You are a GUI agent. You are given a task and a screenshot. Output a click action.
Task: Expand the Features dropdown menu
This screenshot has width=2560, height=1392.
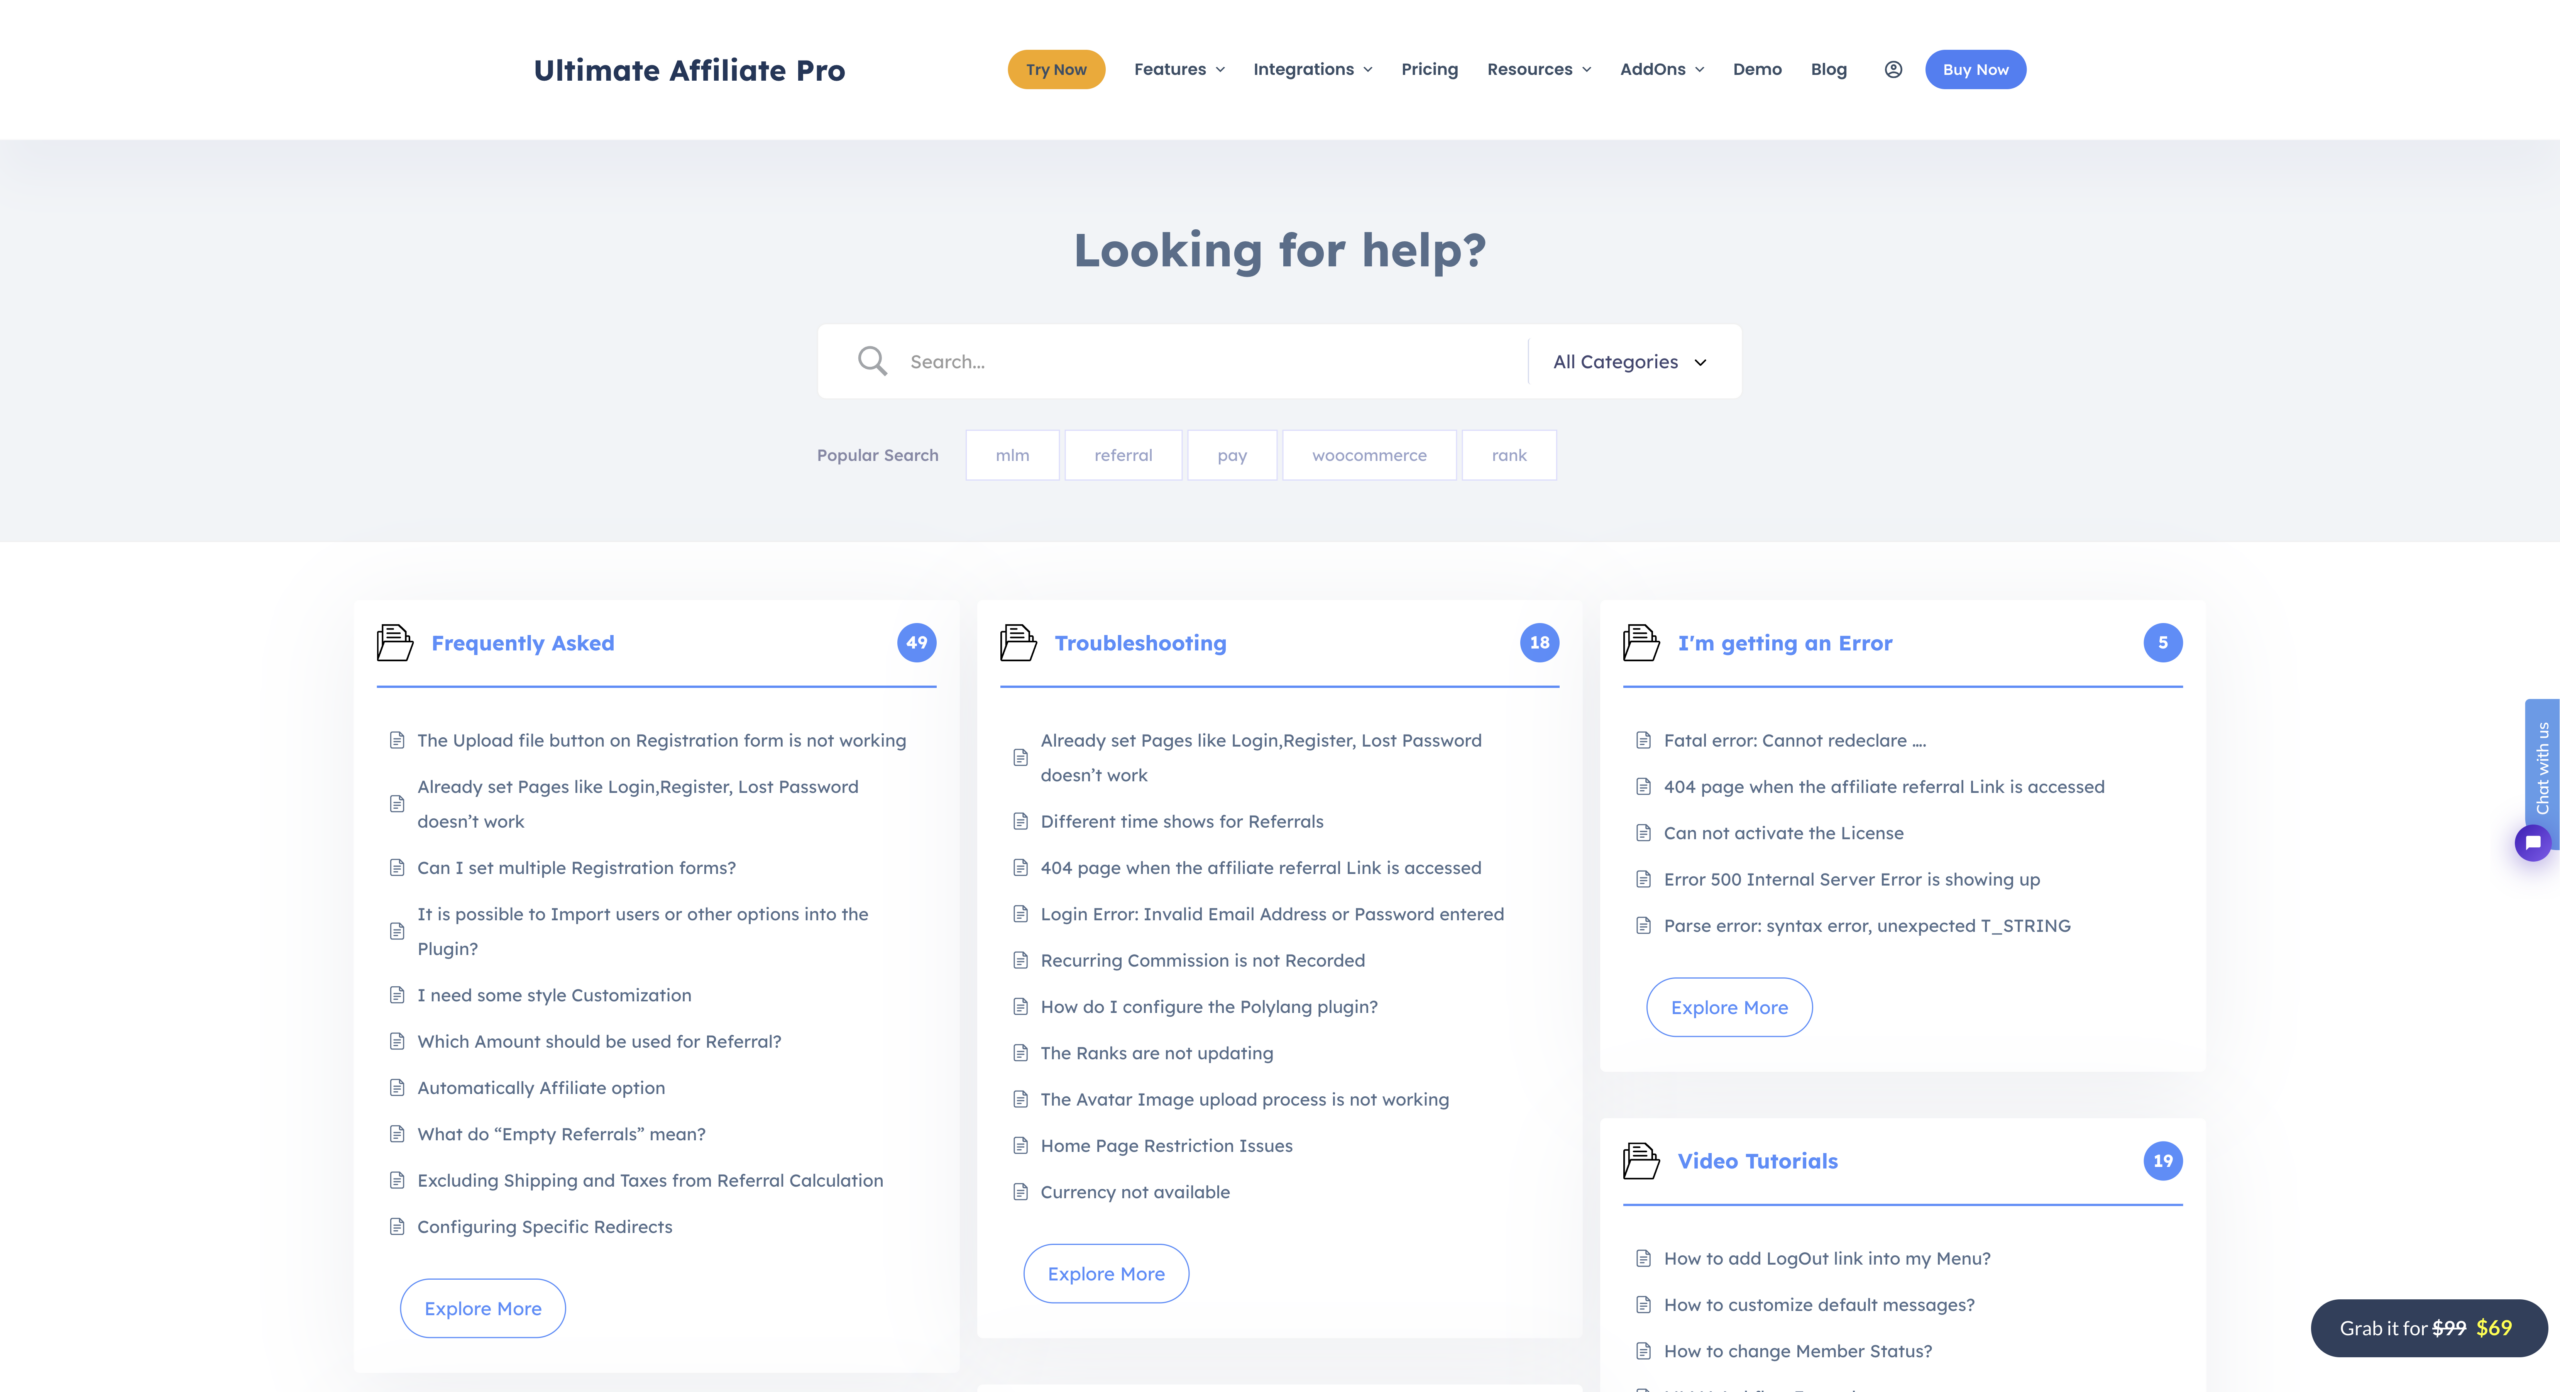click(1182, 69)
